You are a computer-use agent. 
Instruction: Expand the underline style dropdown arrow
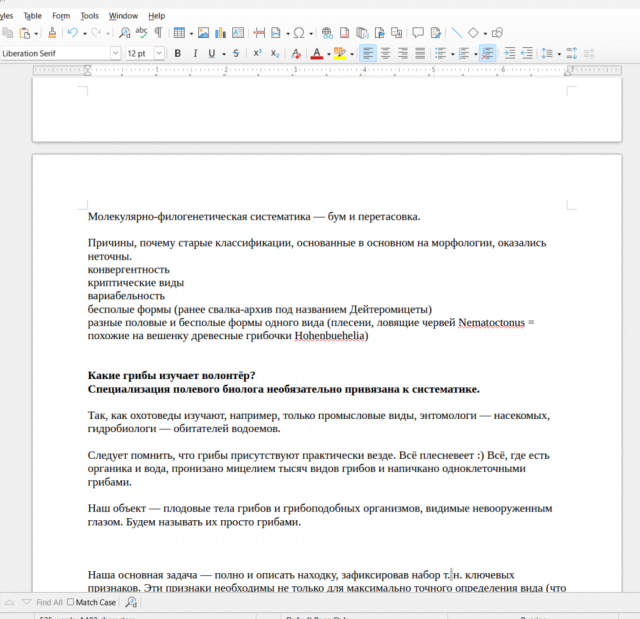(224, 54)
